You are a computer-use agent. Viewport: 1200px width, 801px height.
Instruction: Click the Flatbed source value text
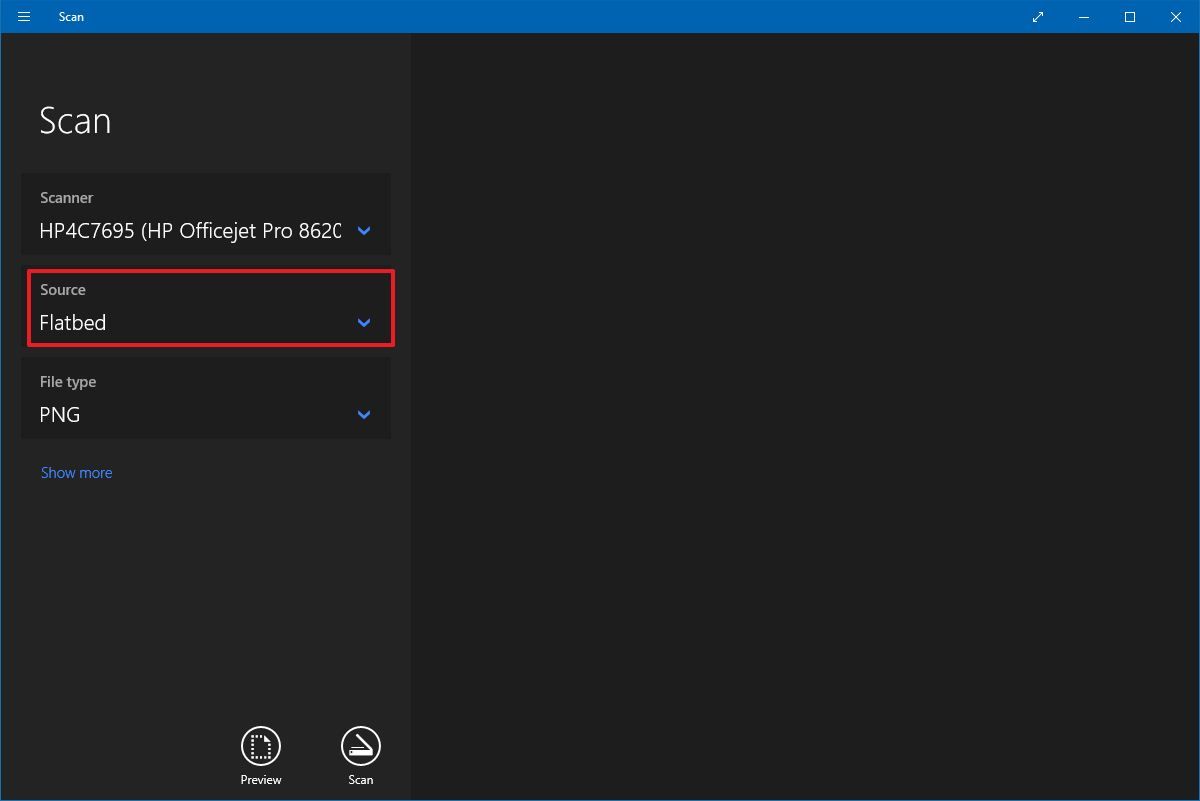[x=72, y=322]
